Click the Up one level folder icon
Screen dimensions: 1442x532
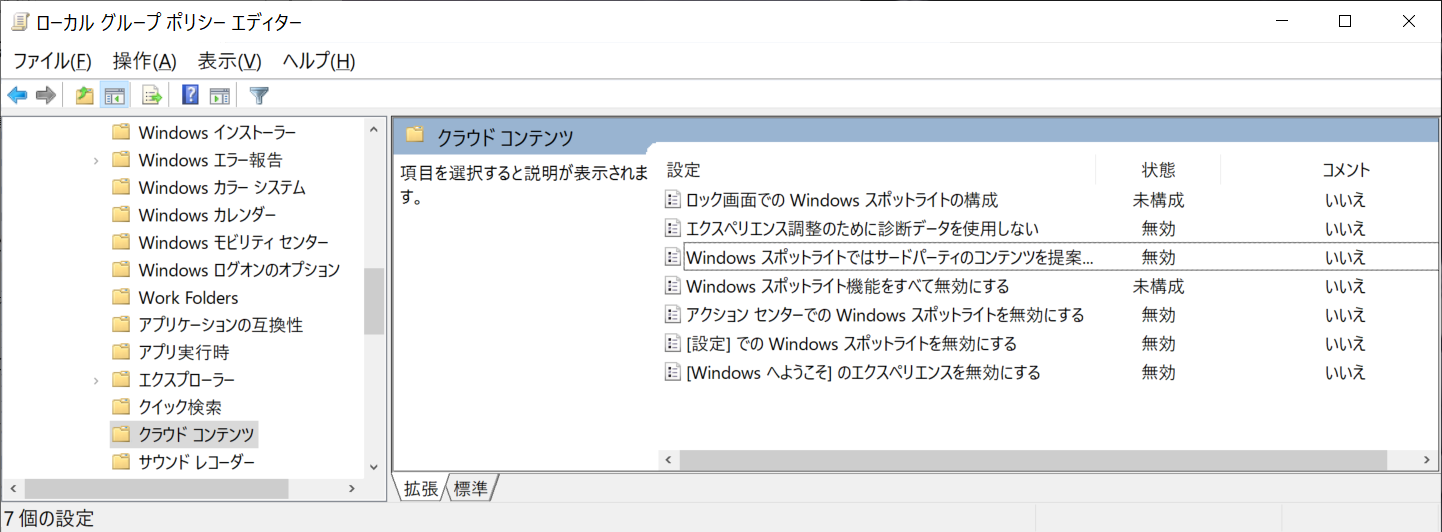pos(85,96)
